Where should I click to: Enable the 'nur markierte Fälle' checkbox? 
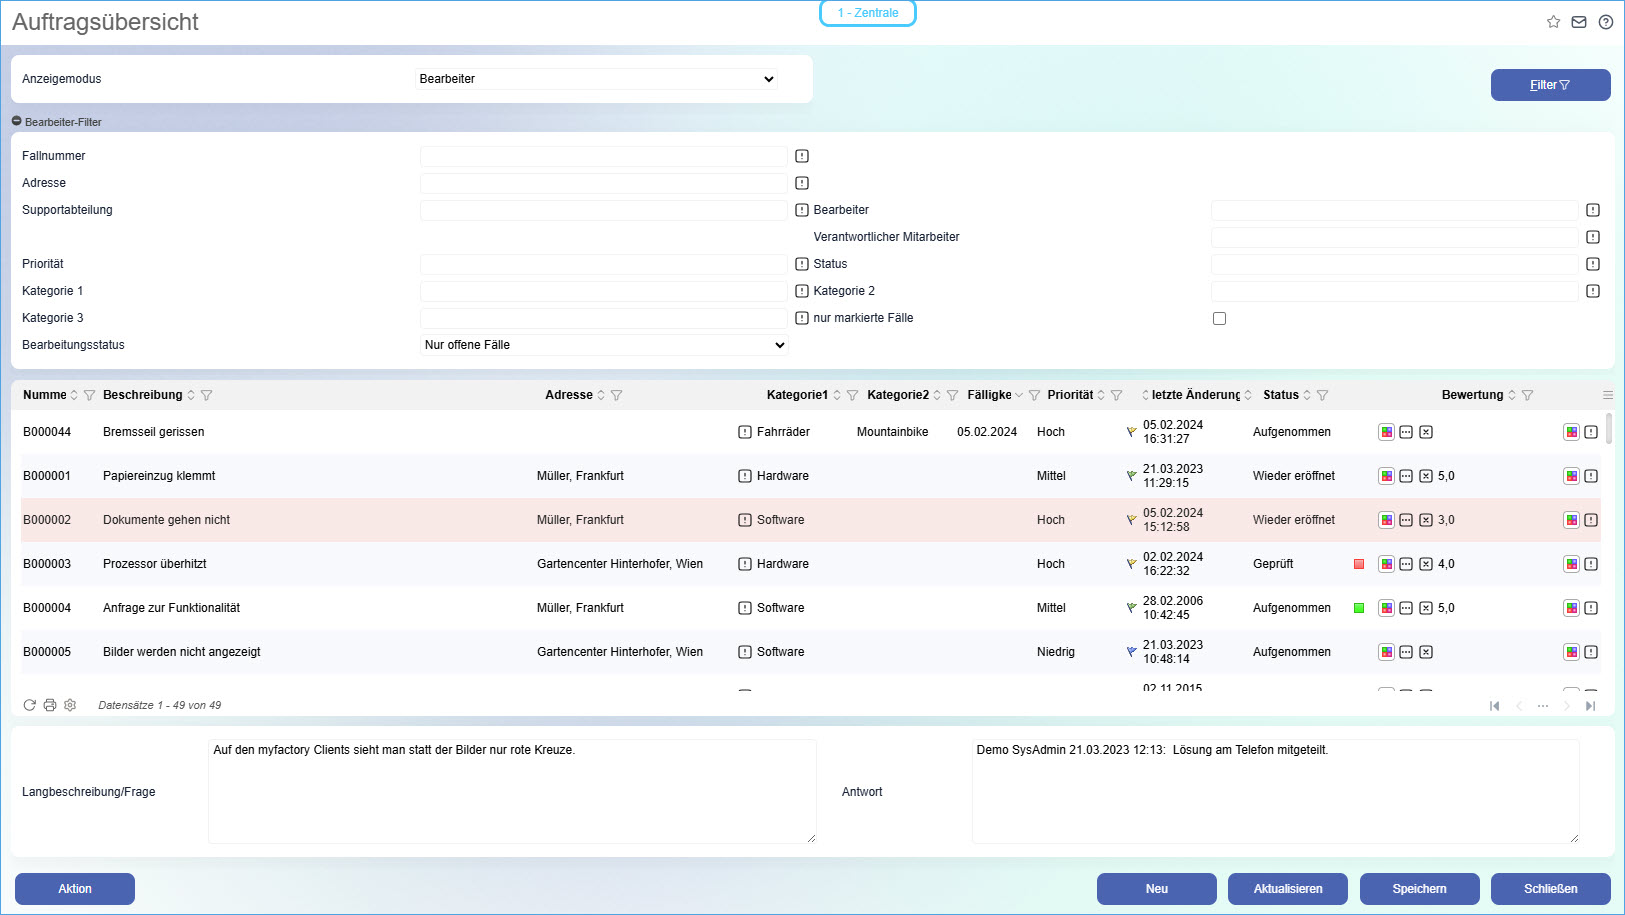pos(1219,319)
